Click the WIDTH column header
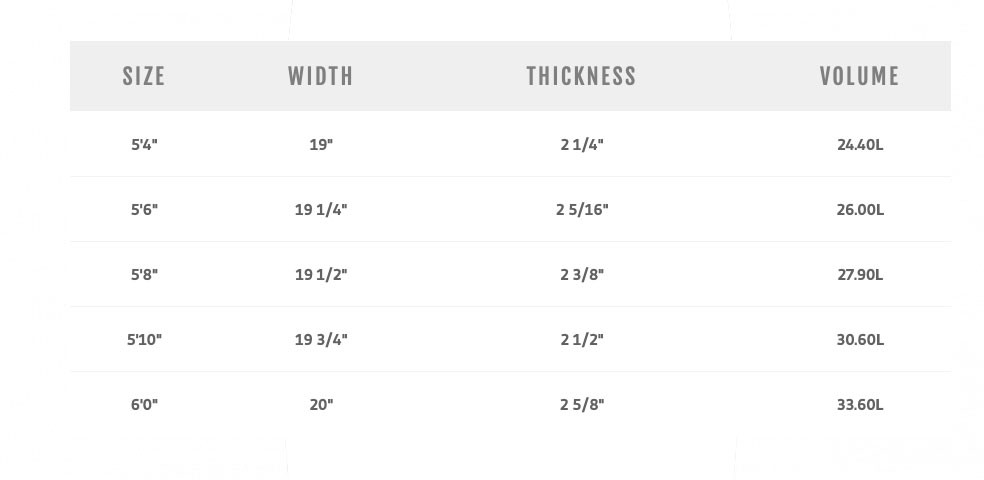This screenshot has width=984, height=480. (321, 76)
